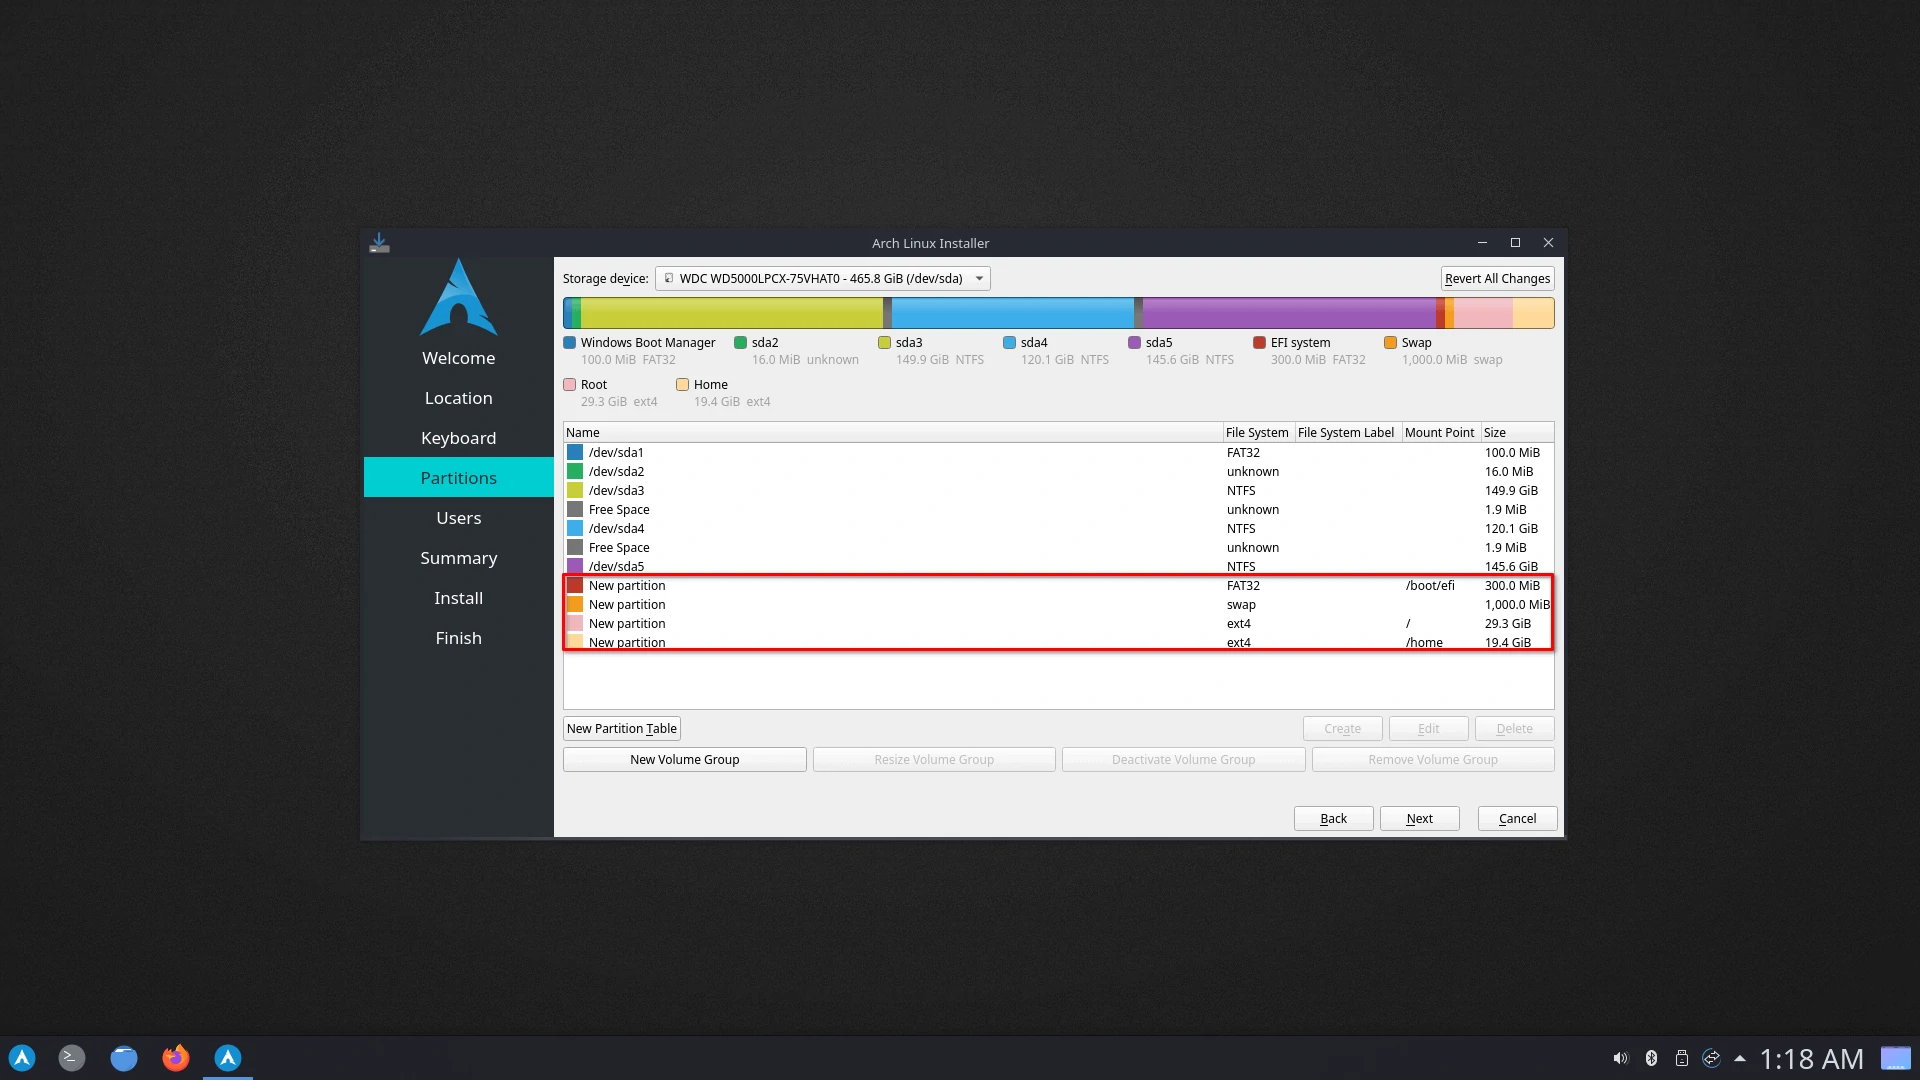This screenshot has height=1080, width=1920.
Task: Click the purple sda5 segment in partition bar
Action: pyautogui.click(x=1288, y=313)
